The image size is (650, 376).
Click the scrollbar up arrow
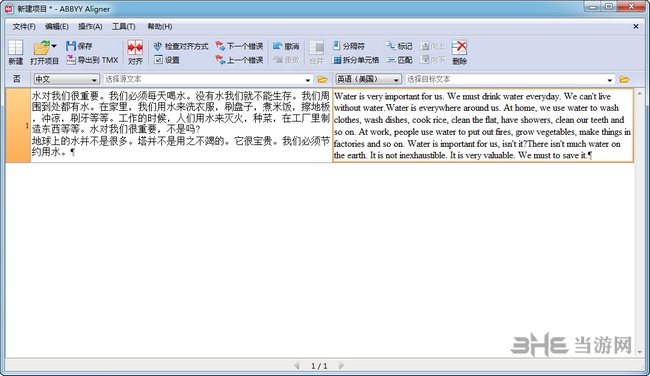tap(640, 94)
